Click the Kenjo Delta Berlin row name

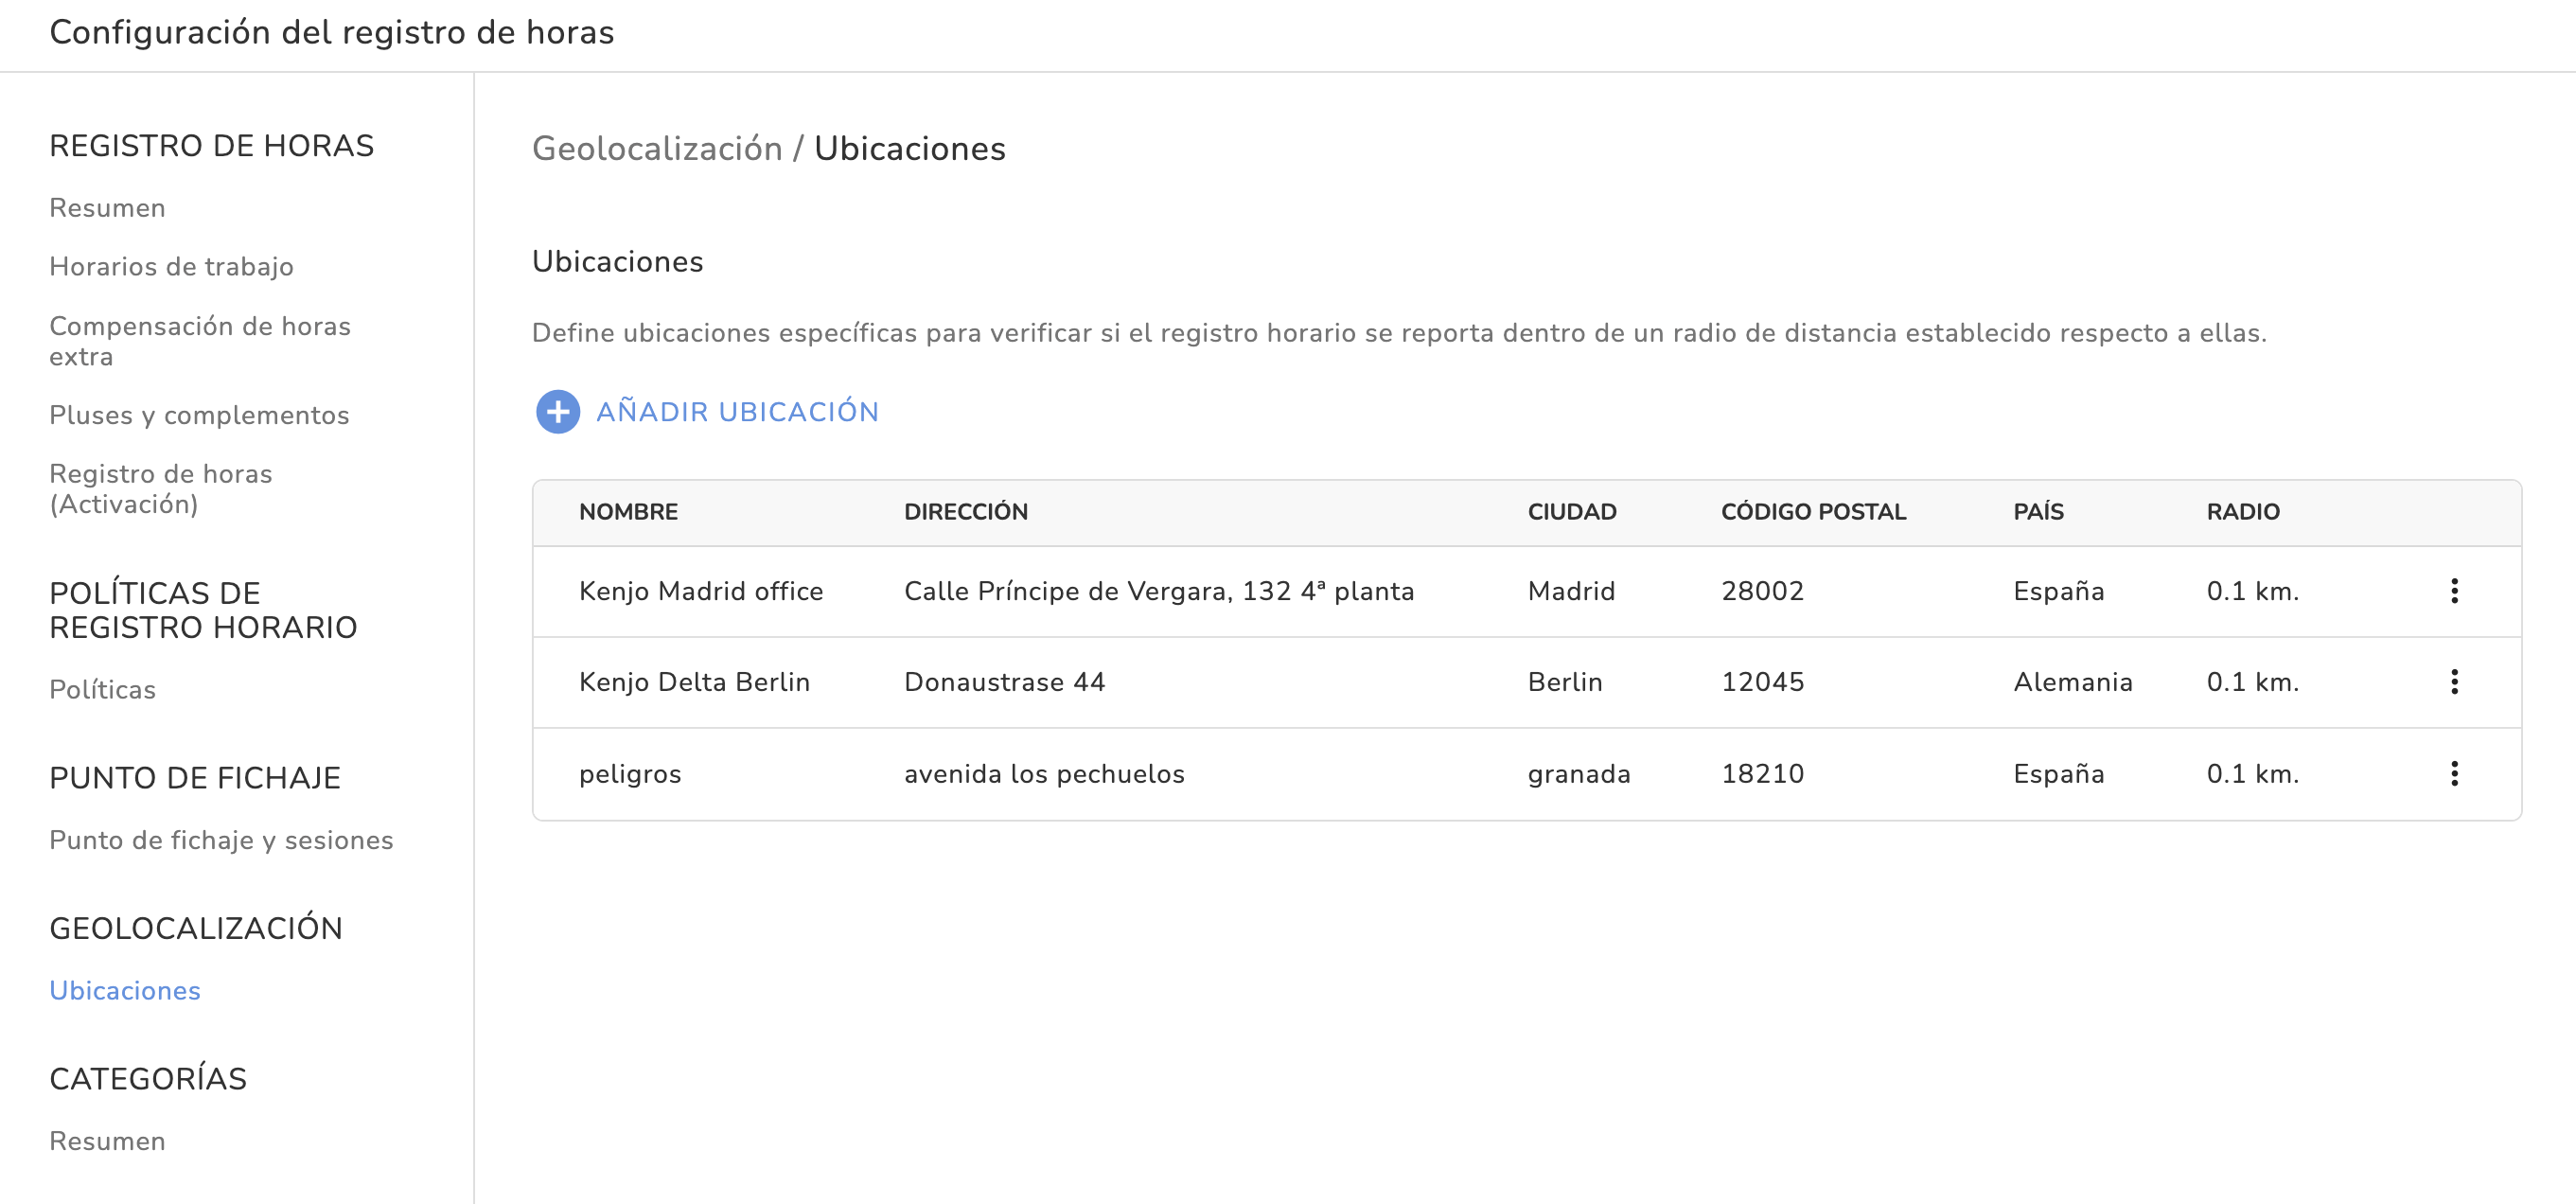tap(694, 682)
